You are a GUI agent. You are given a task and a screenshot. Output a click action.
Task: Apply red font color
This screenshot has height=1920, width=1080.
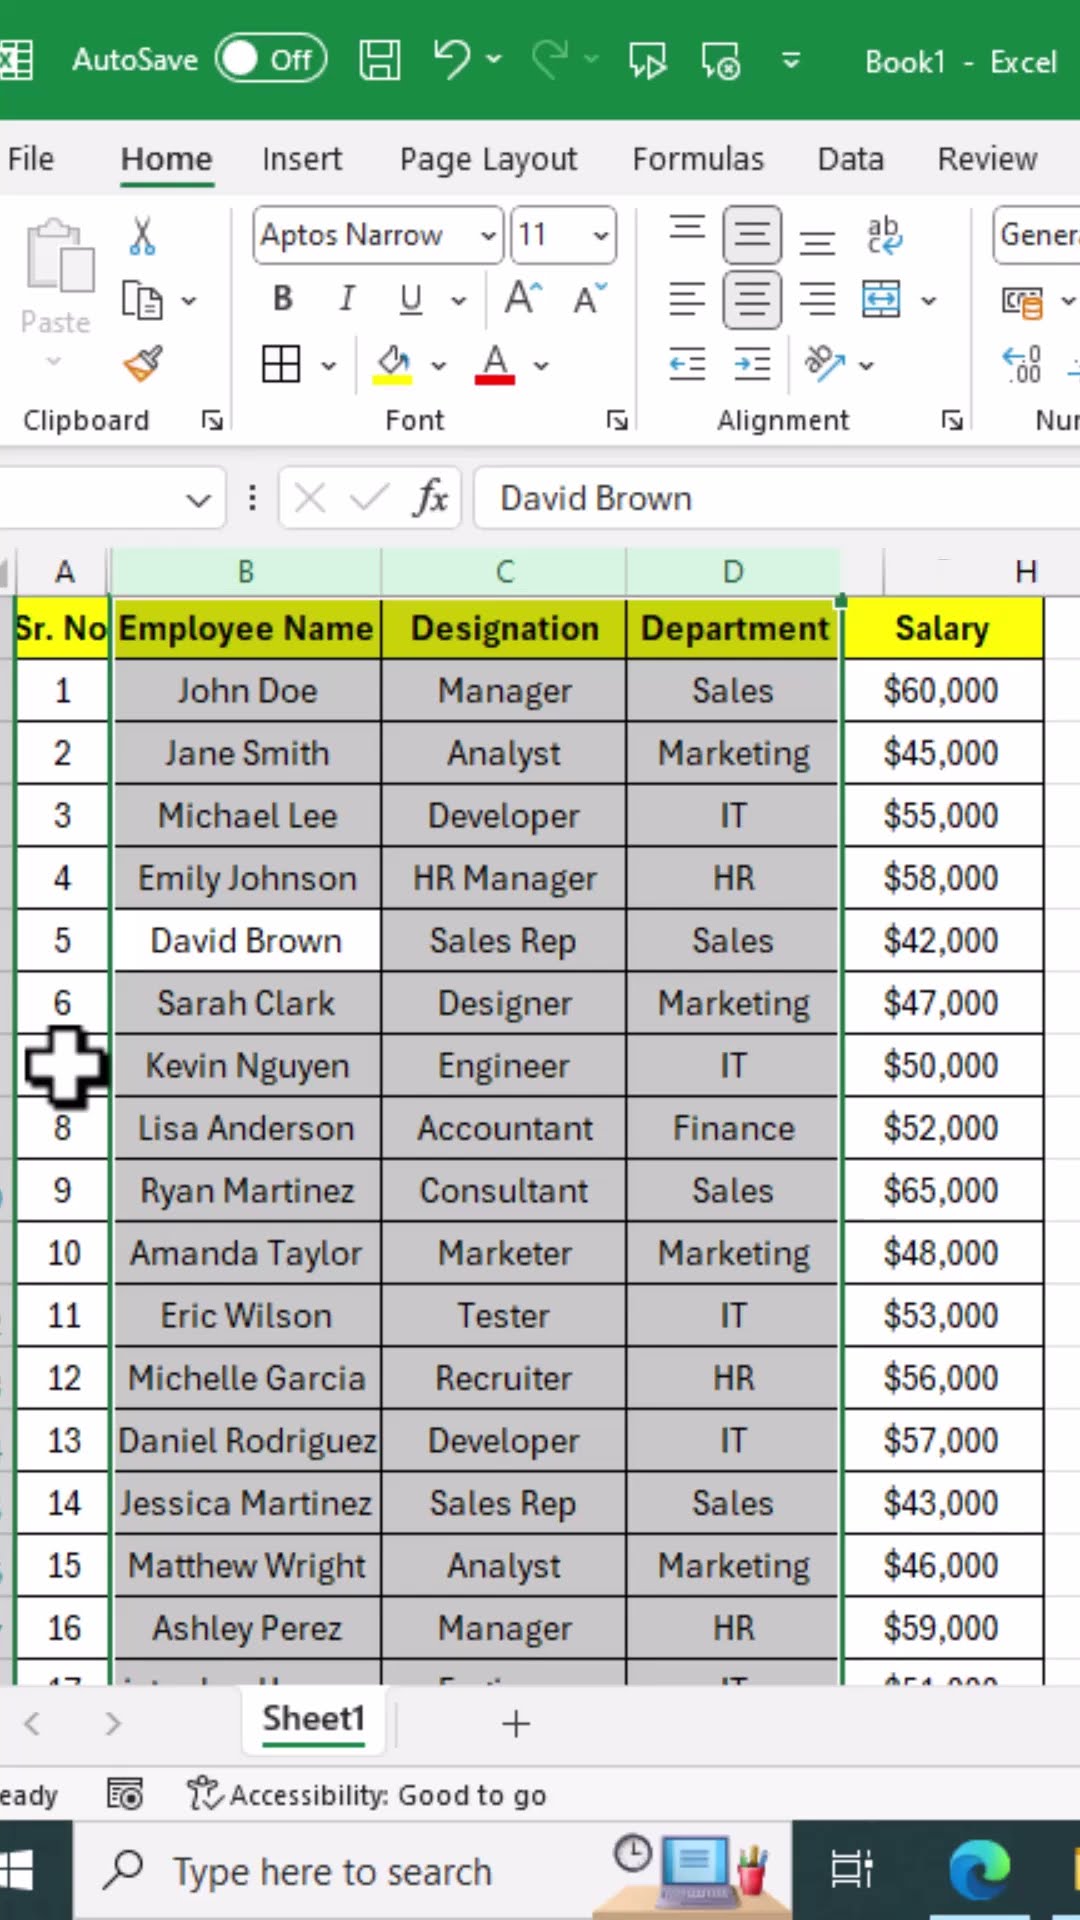point(495,364)
